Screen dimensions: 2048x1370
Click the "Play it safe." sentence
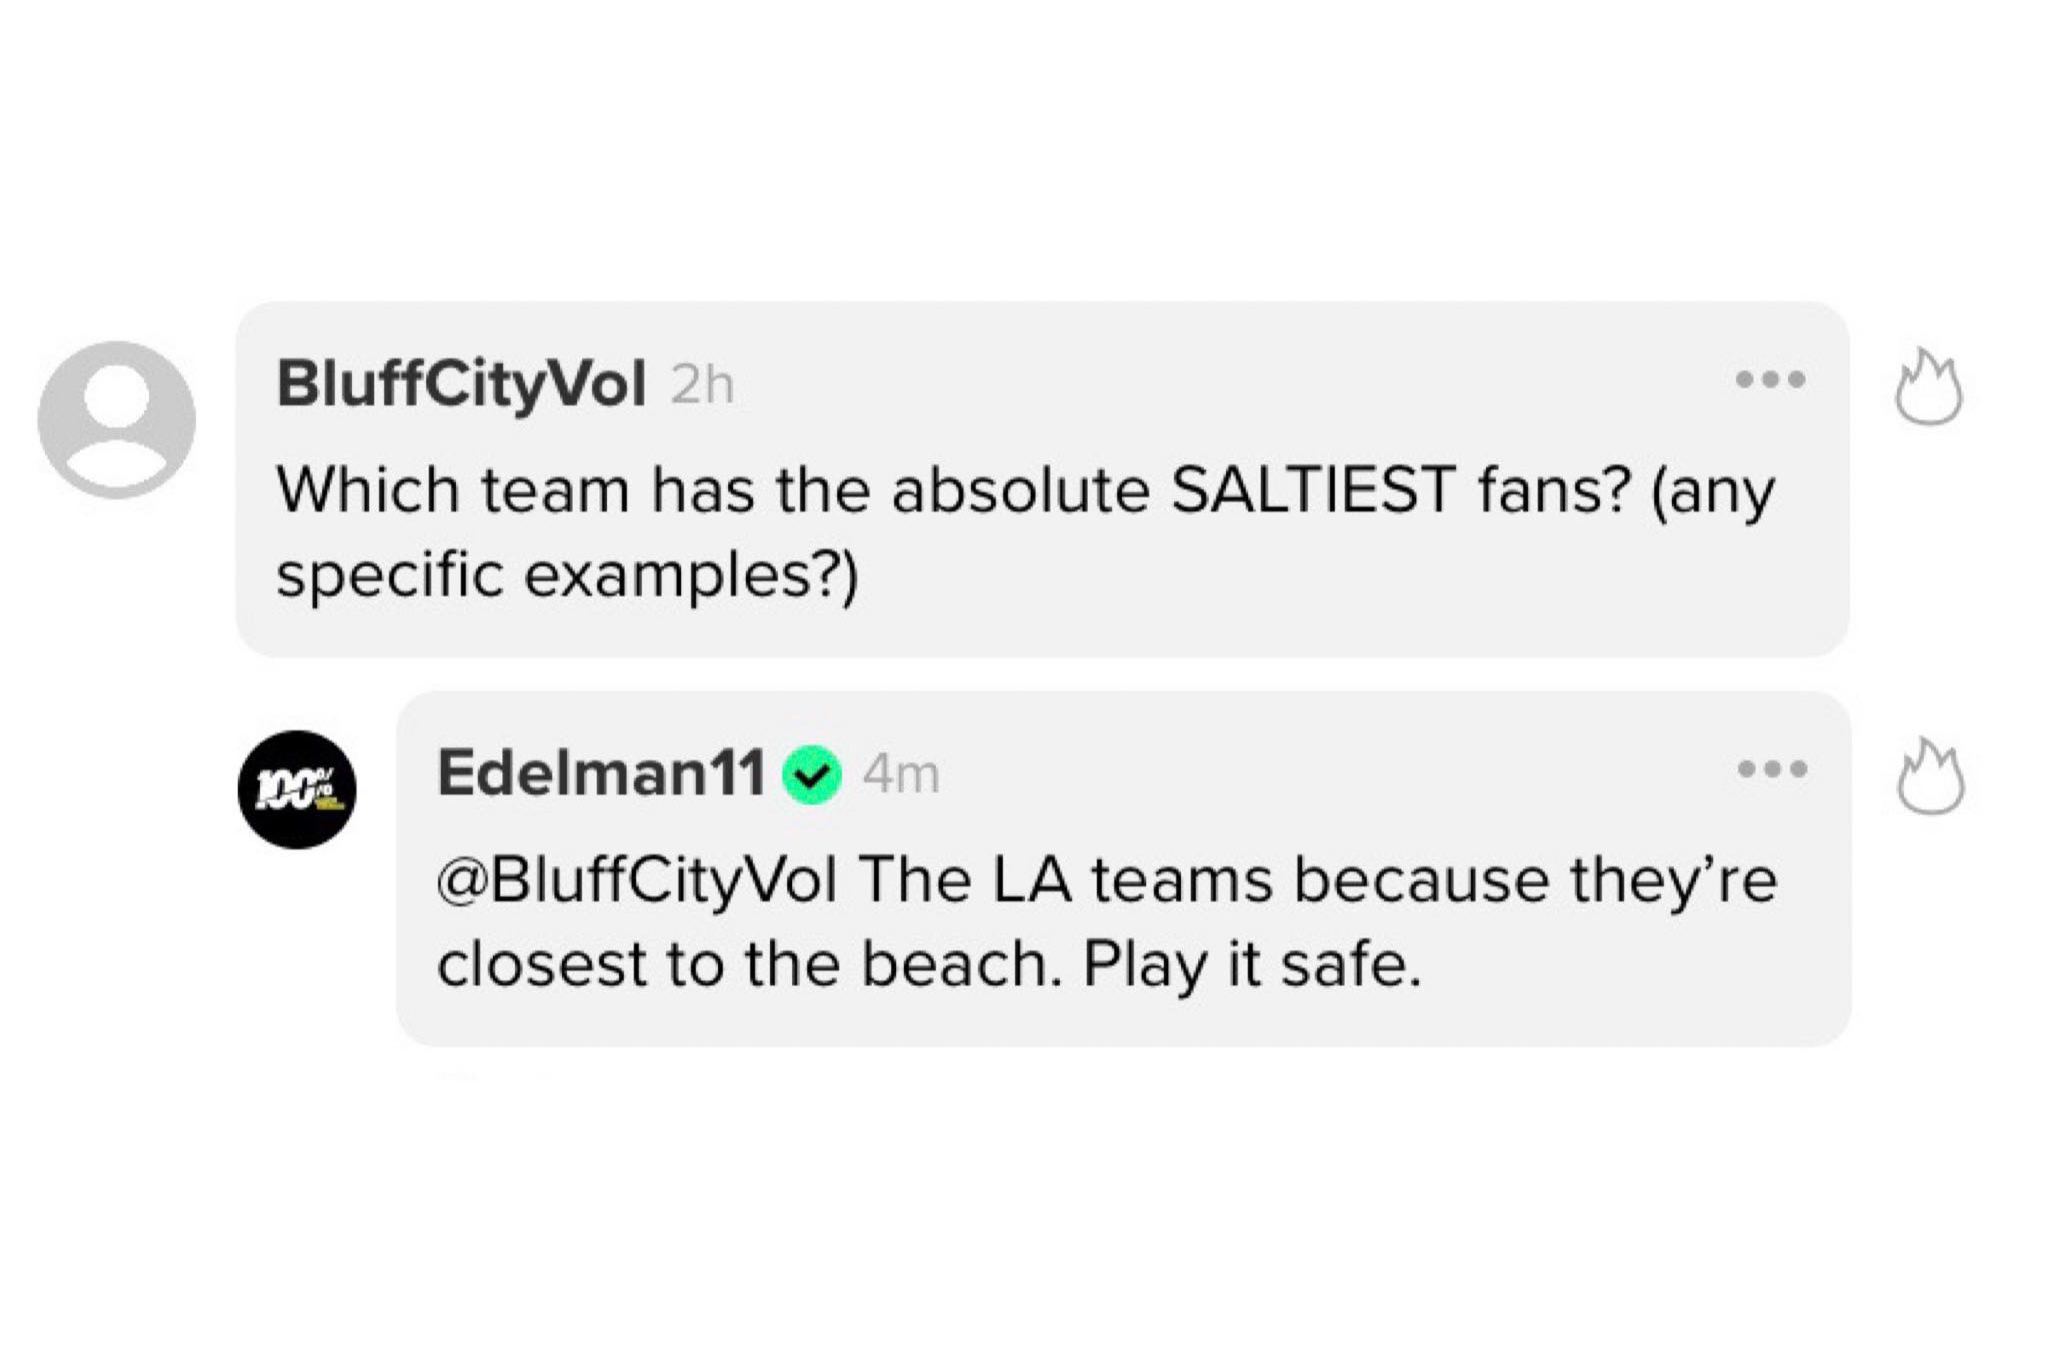click(1251, 965)
